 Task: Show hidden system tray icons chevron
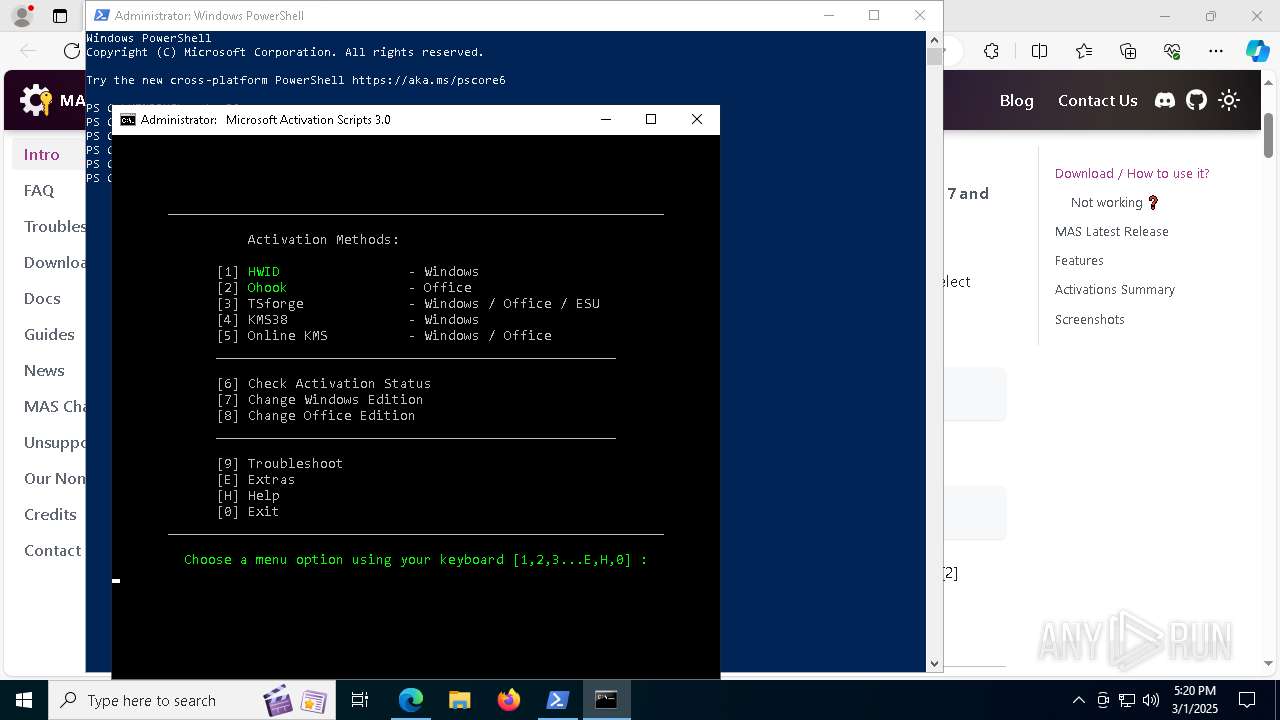pos(1078,700)
